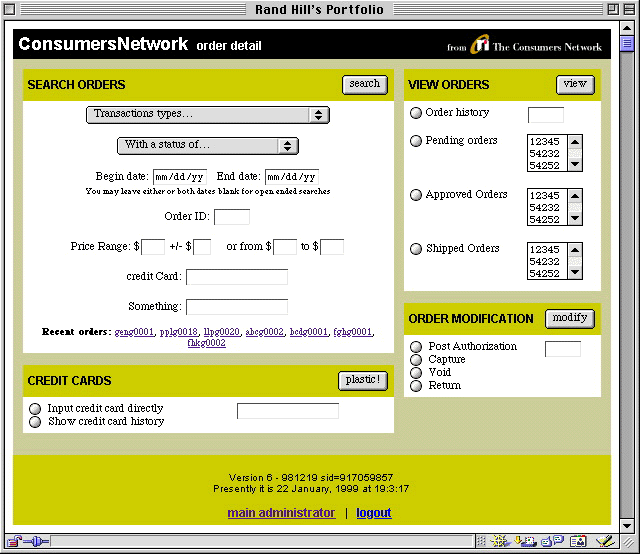Open recent order bcdg0001

309,332
